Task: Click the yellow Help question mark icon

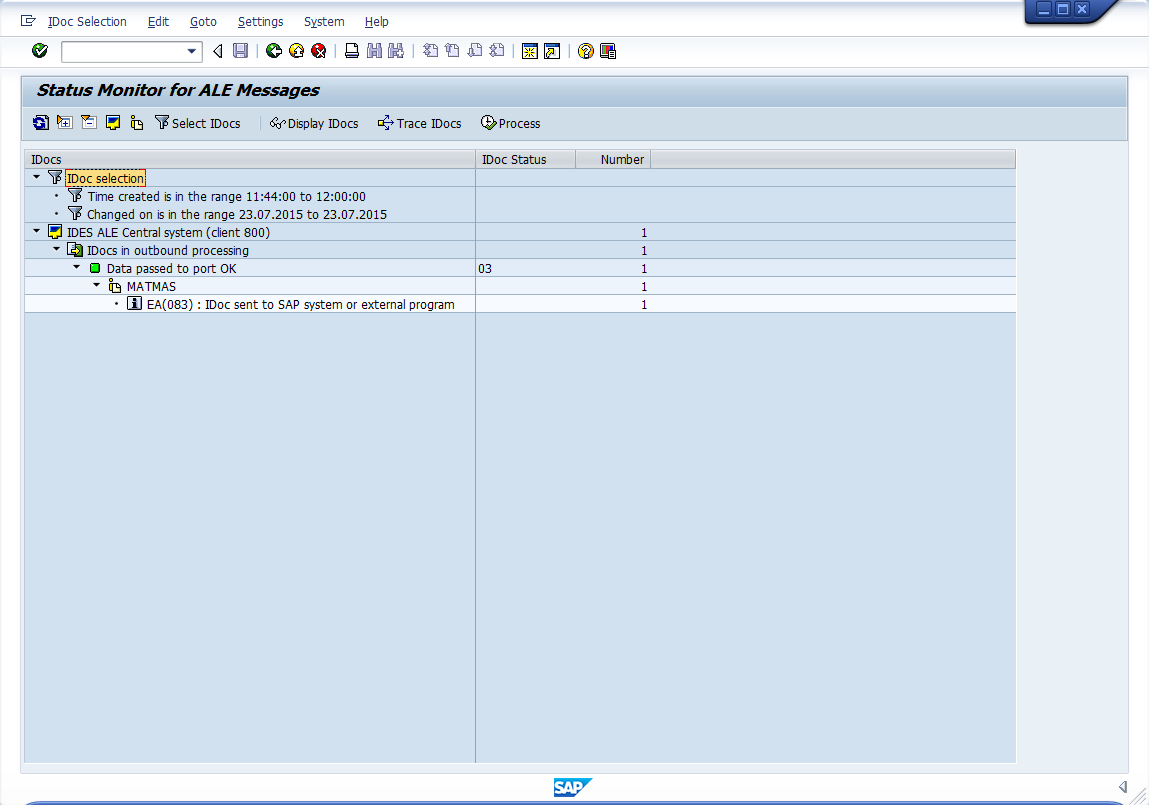Action: pos(586,51)
